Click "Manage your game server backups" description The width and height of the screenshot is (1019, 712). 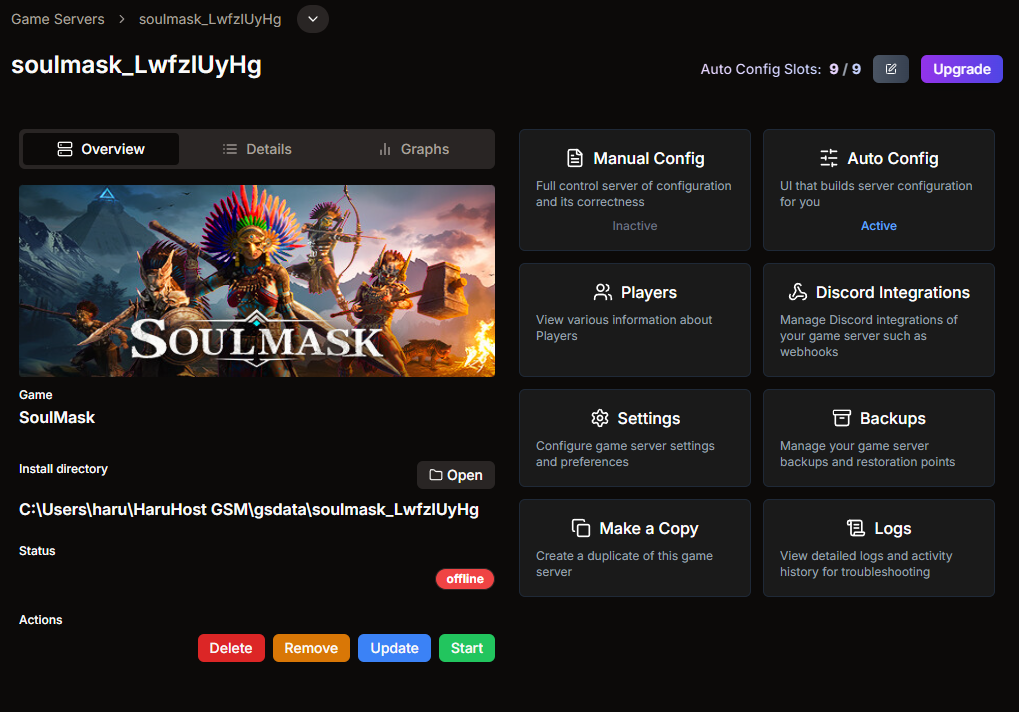(868, 453)
